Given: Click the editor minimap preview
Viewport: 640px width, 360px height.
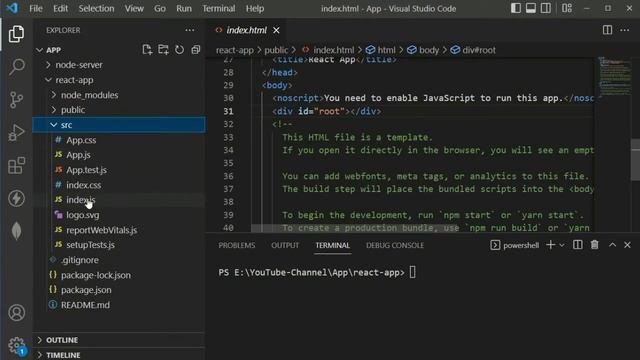Looking at the screenshot, I should 615,76.
